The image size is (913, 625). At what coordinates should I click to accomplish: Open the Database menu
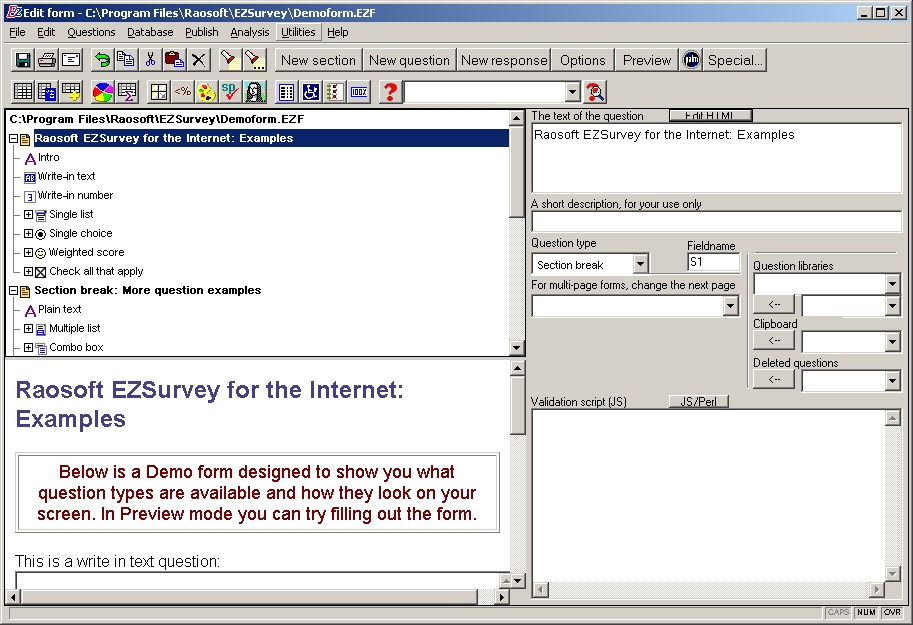click(150, 32)
